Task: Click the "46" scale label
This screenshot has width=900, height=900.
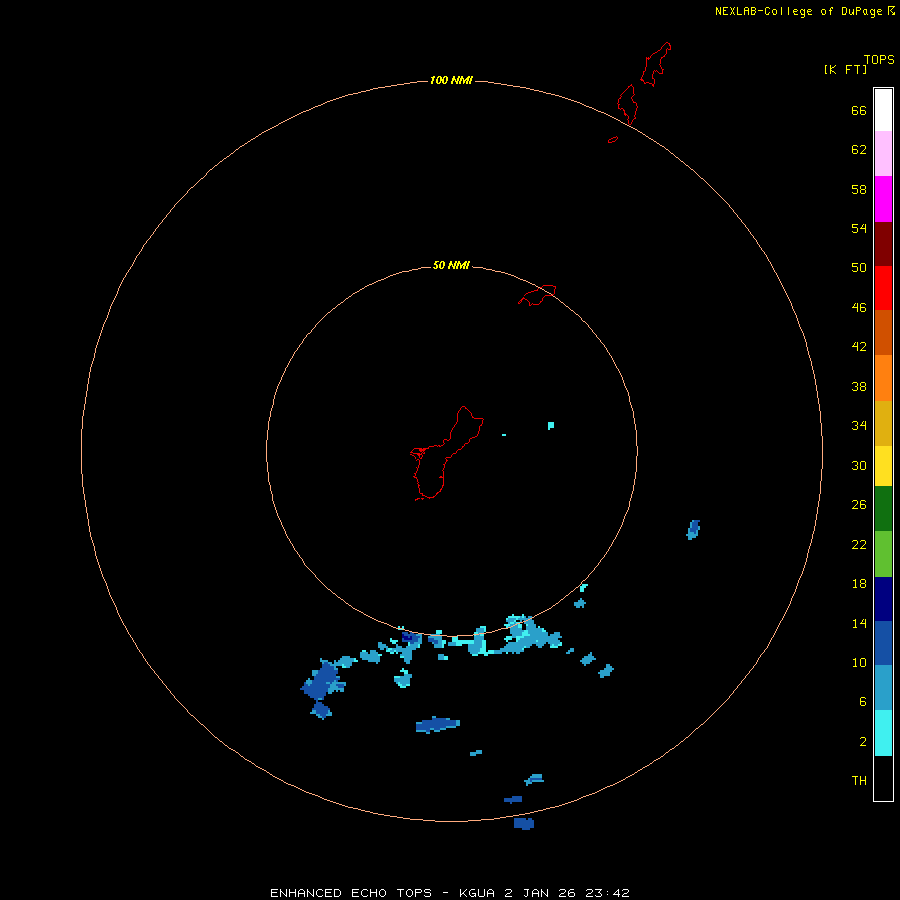Action: 859,307
